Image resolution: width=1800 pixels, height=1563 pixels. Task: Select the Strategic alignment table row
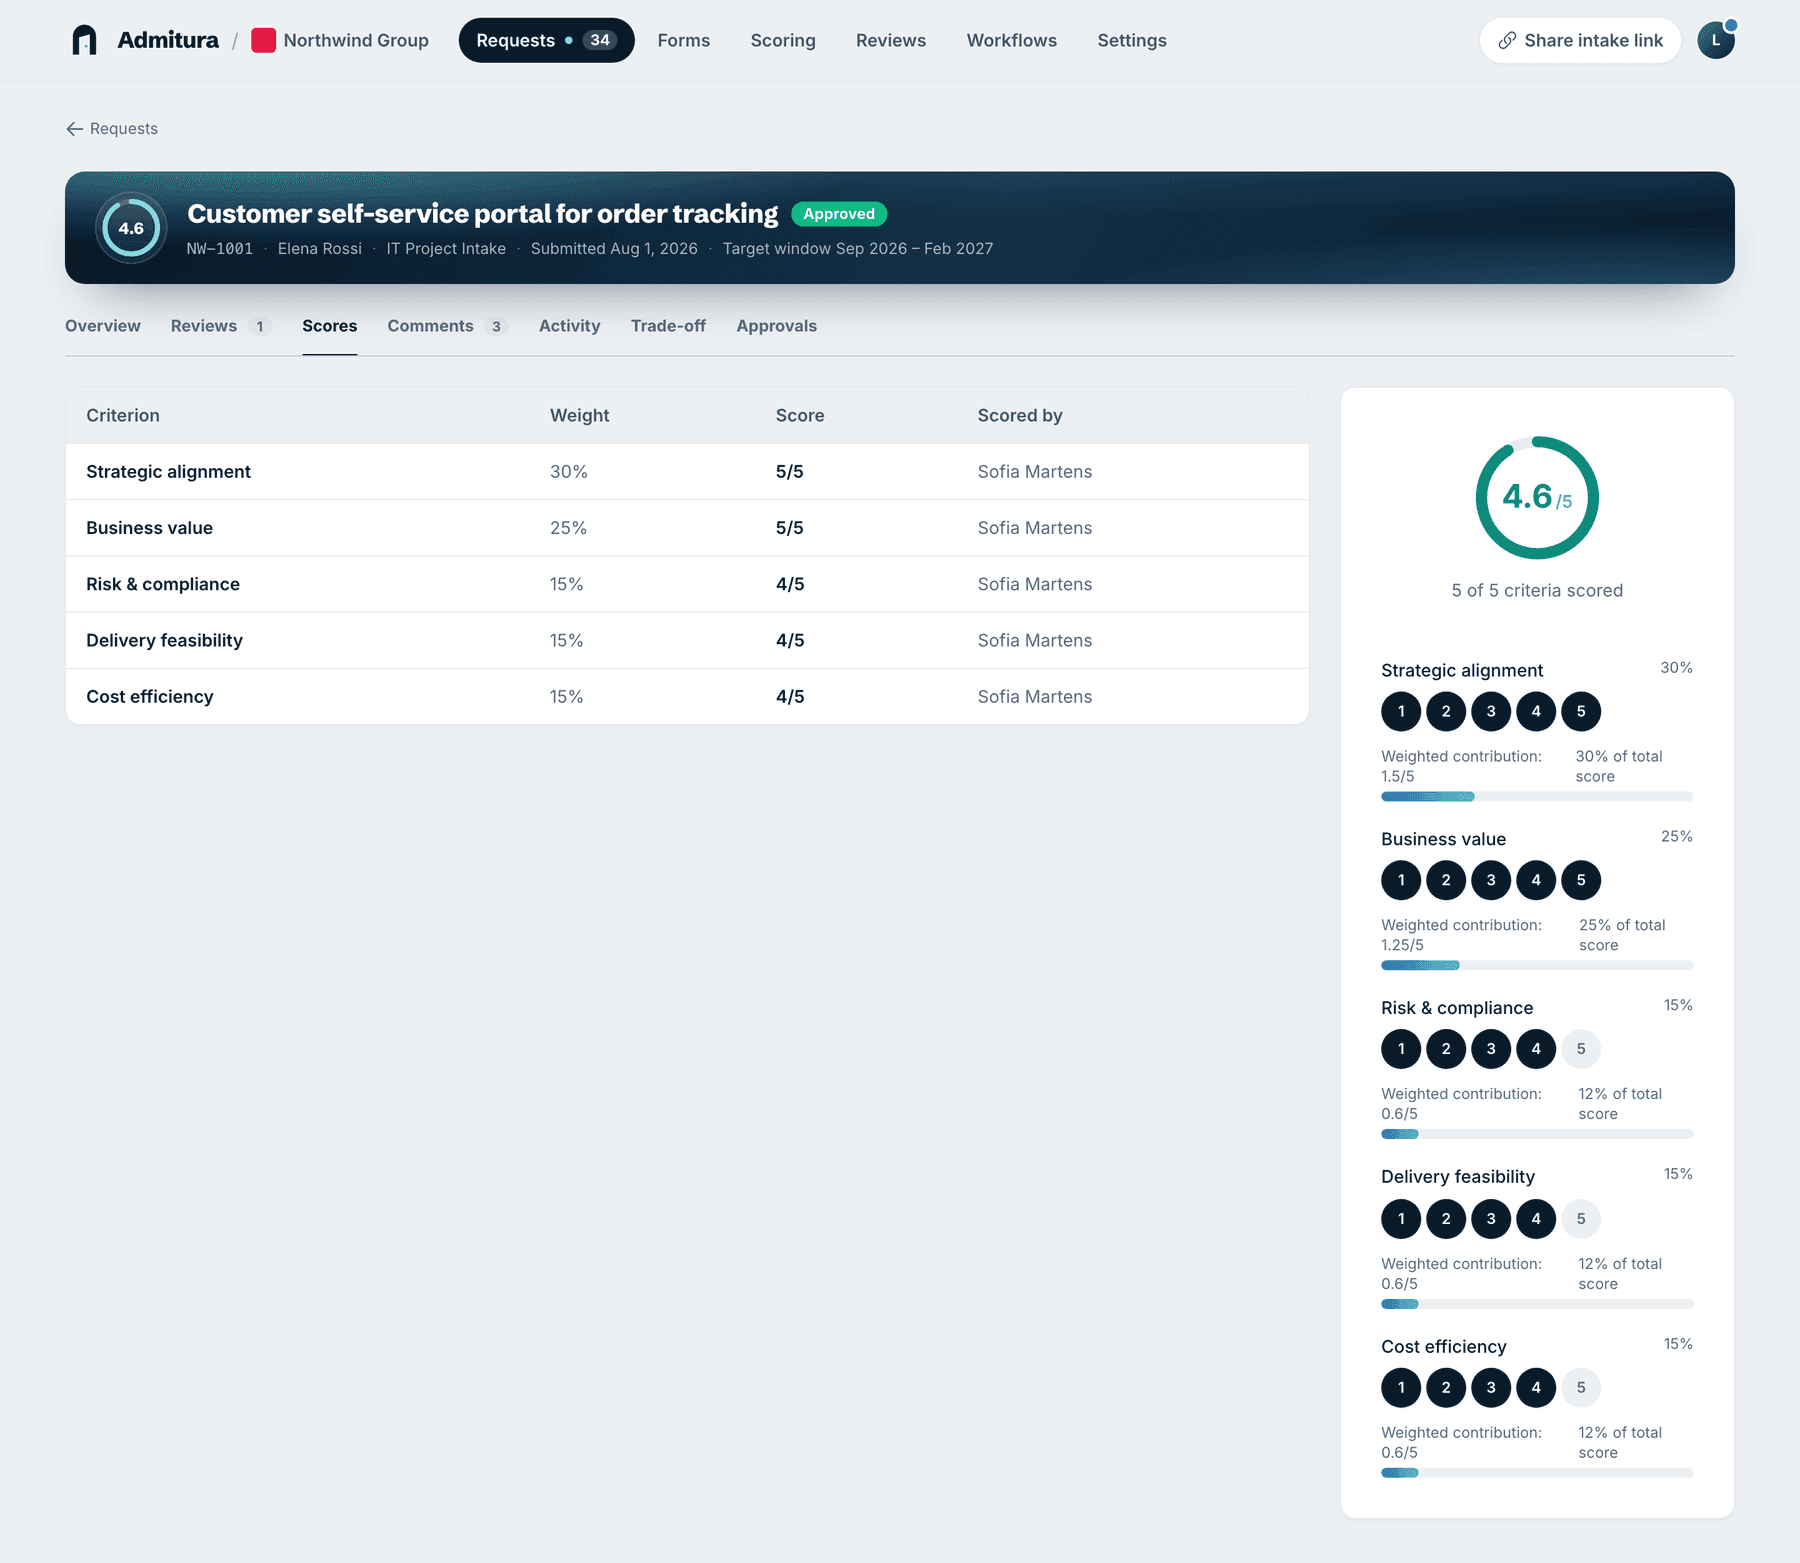pos(687,472)
